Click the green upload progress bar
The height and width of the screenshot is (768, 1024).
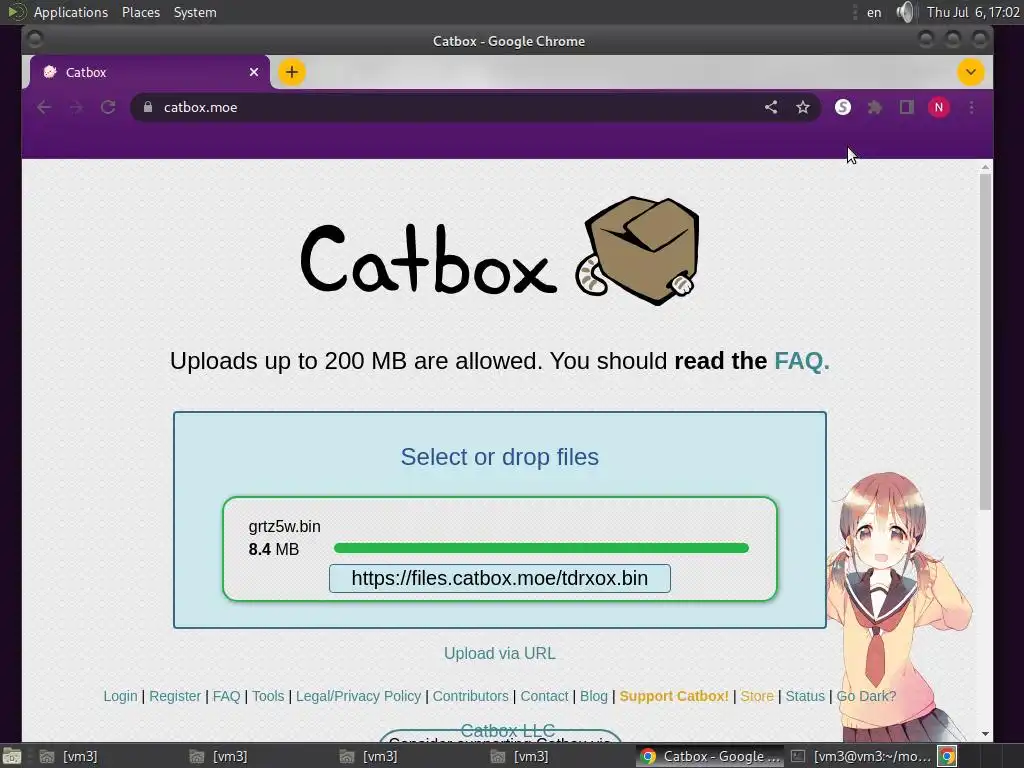point(541,548)
